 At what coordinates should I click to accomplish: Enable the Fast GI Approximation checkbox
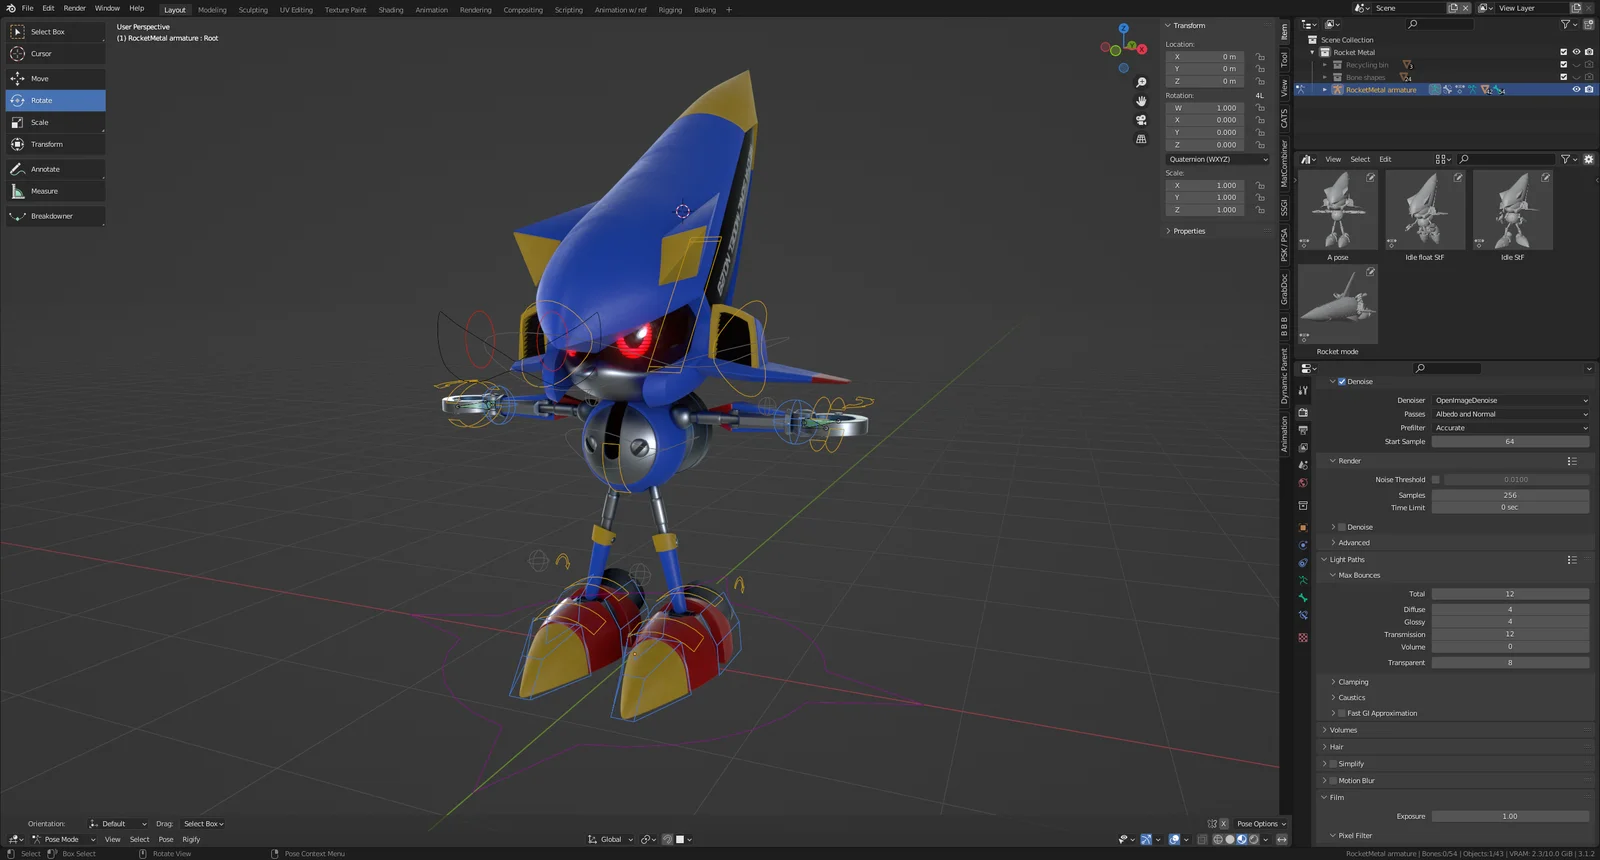(x=1342, y=713)
